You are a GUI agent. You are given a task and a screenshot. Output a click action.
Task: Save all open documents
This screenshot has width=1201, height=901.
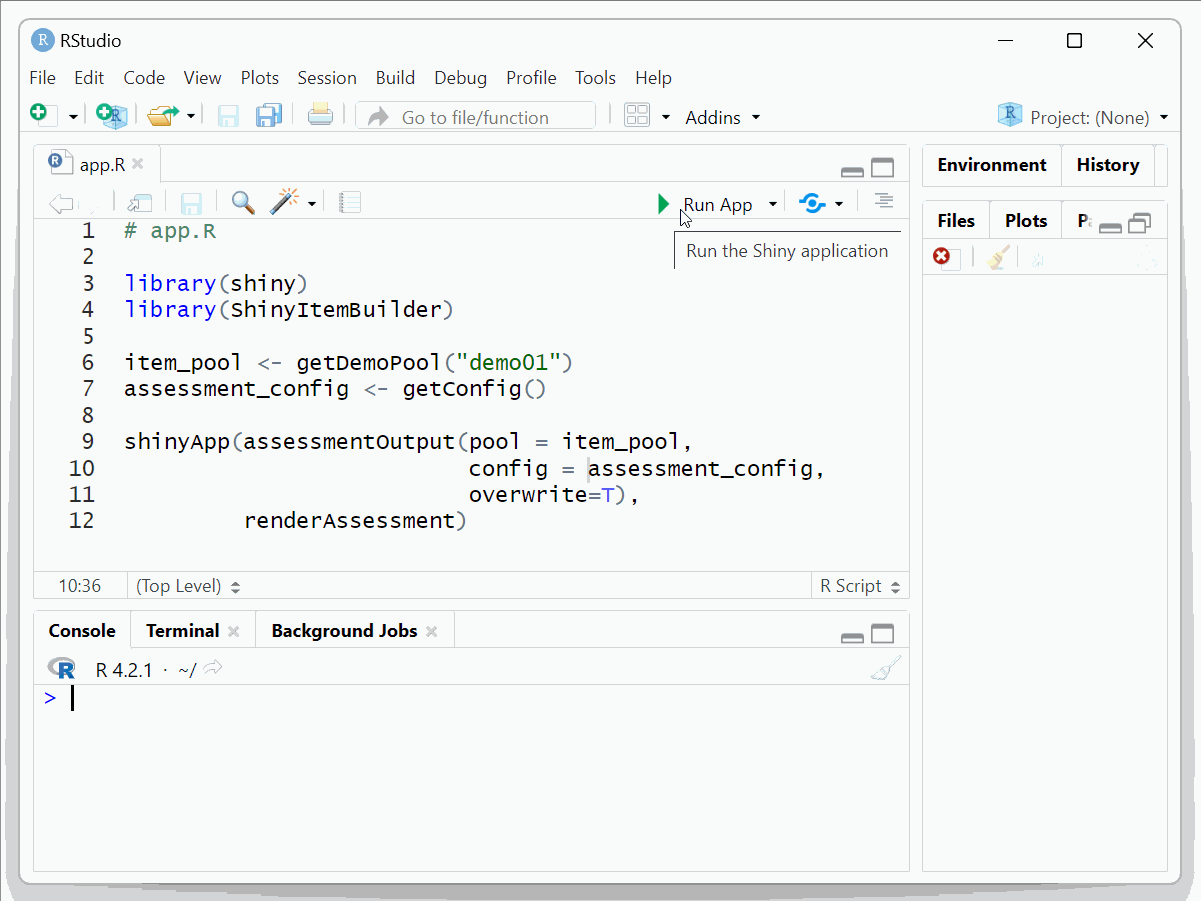[x=269, y=116]
